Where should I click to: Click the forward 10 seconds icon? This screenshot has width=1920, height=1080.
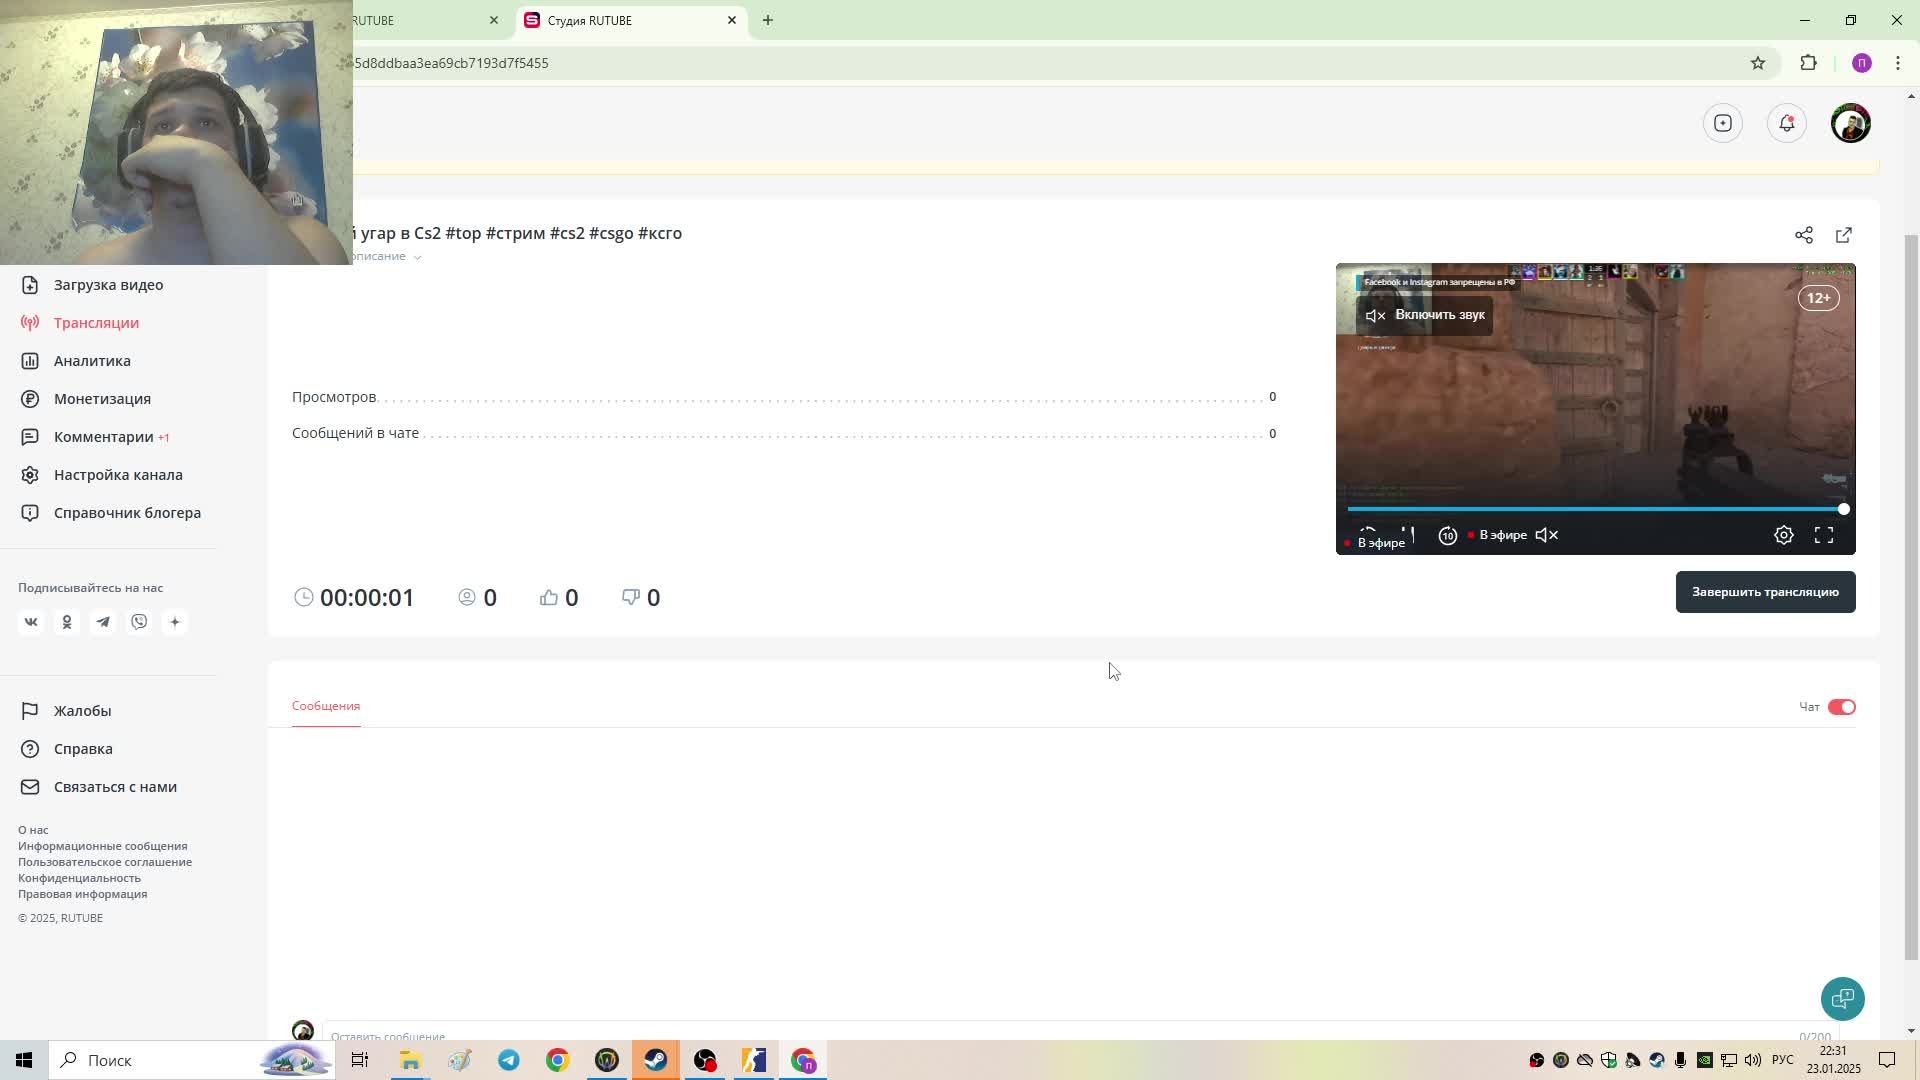click(x=1447, y=535)
